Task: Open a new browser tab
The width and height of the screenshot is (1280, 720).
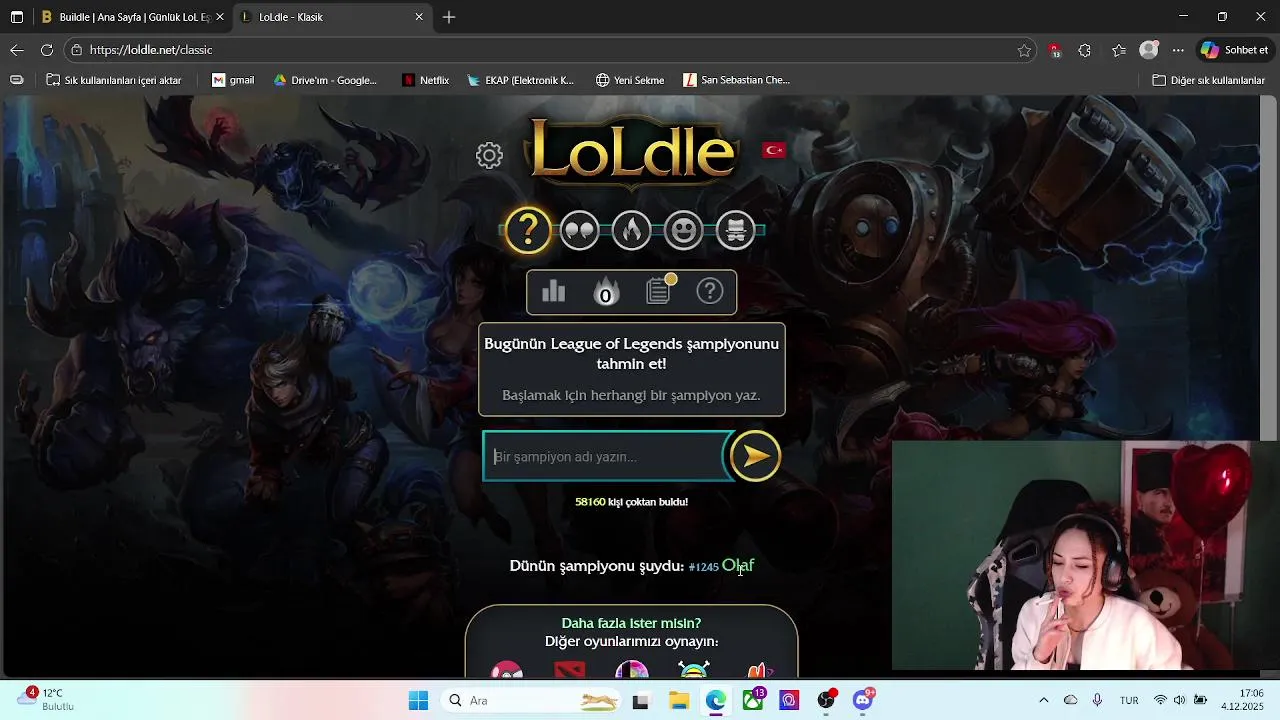Action: 449,17
